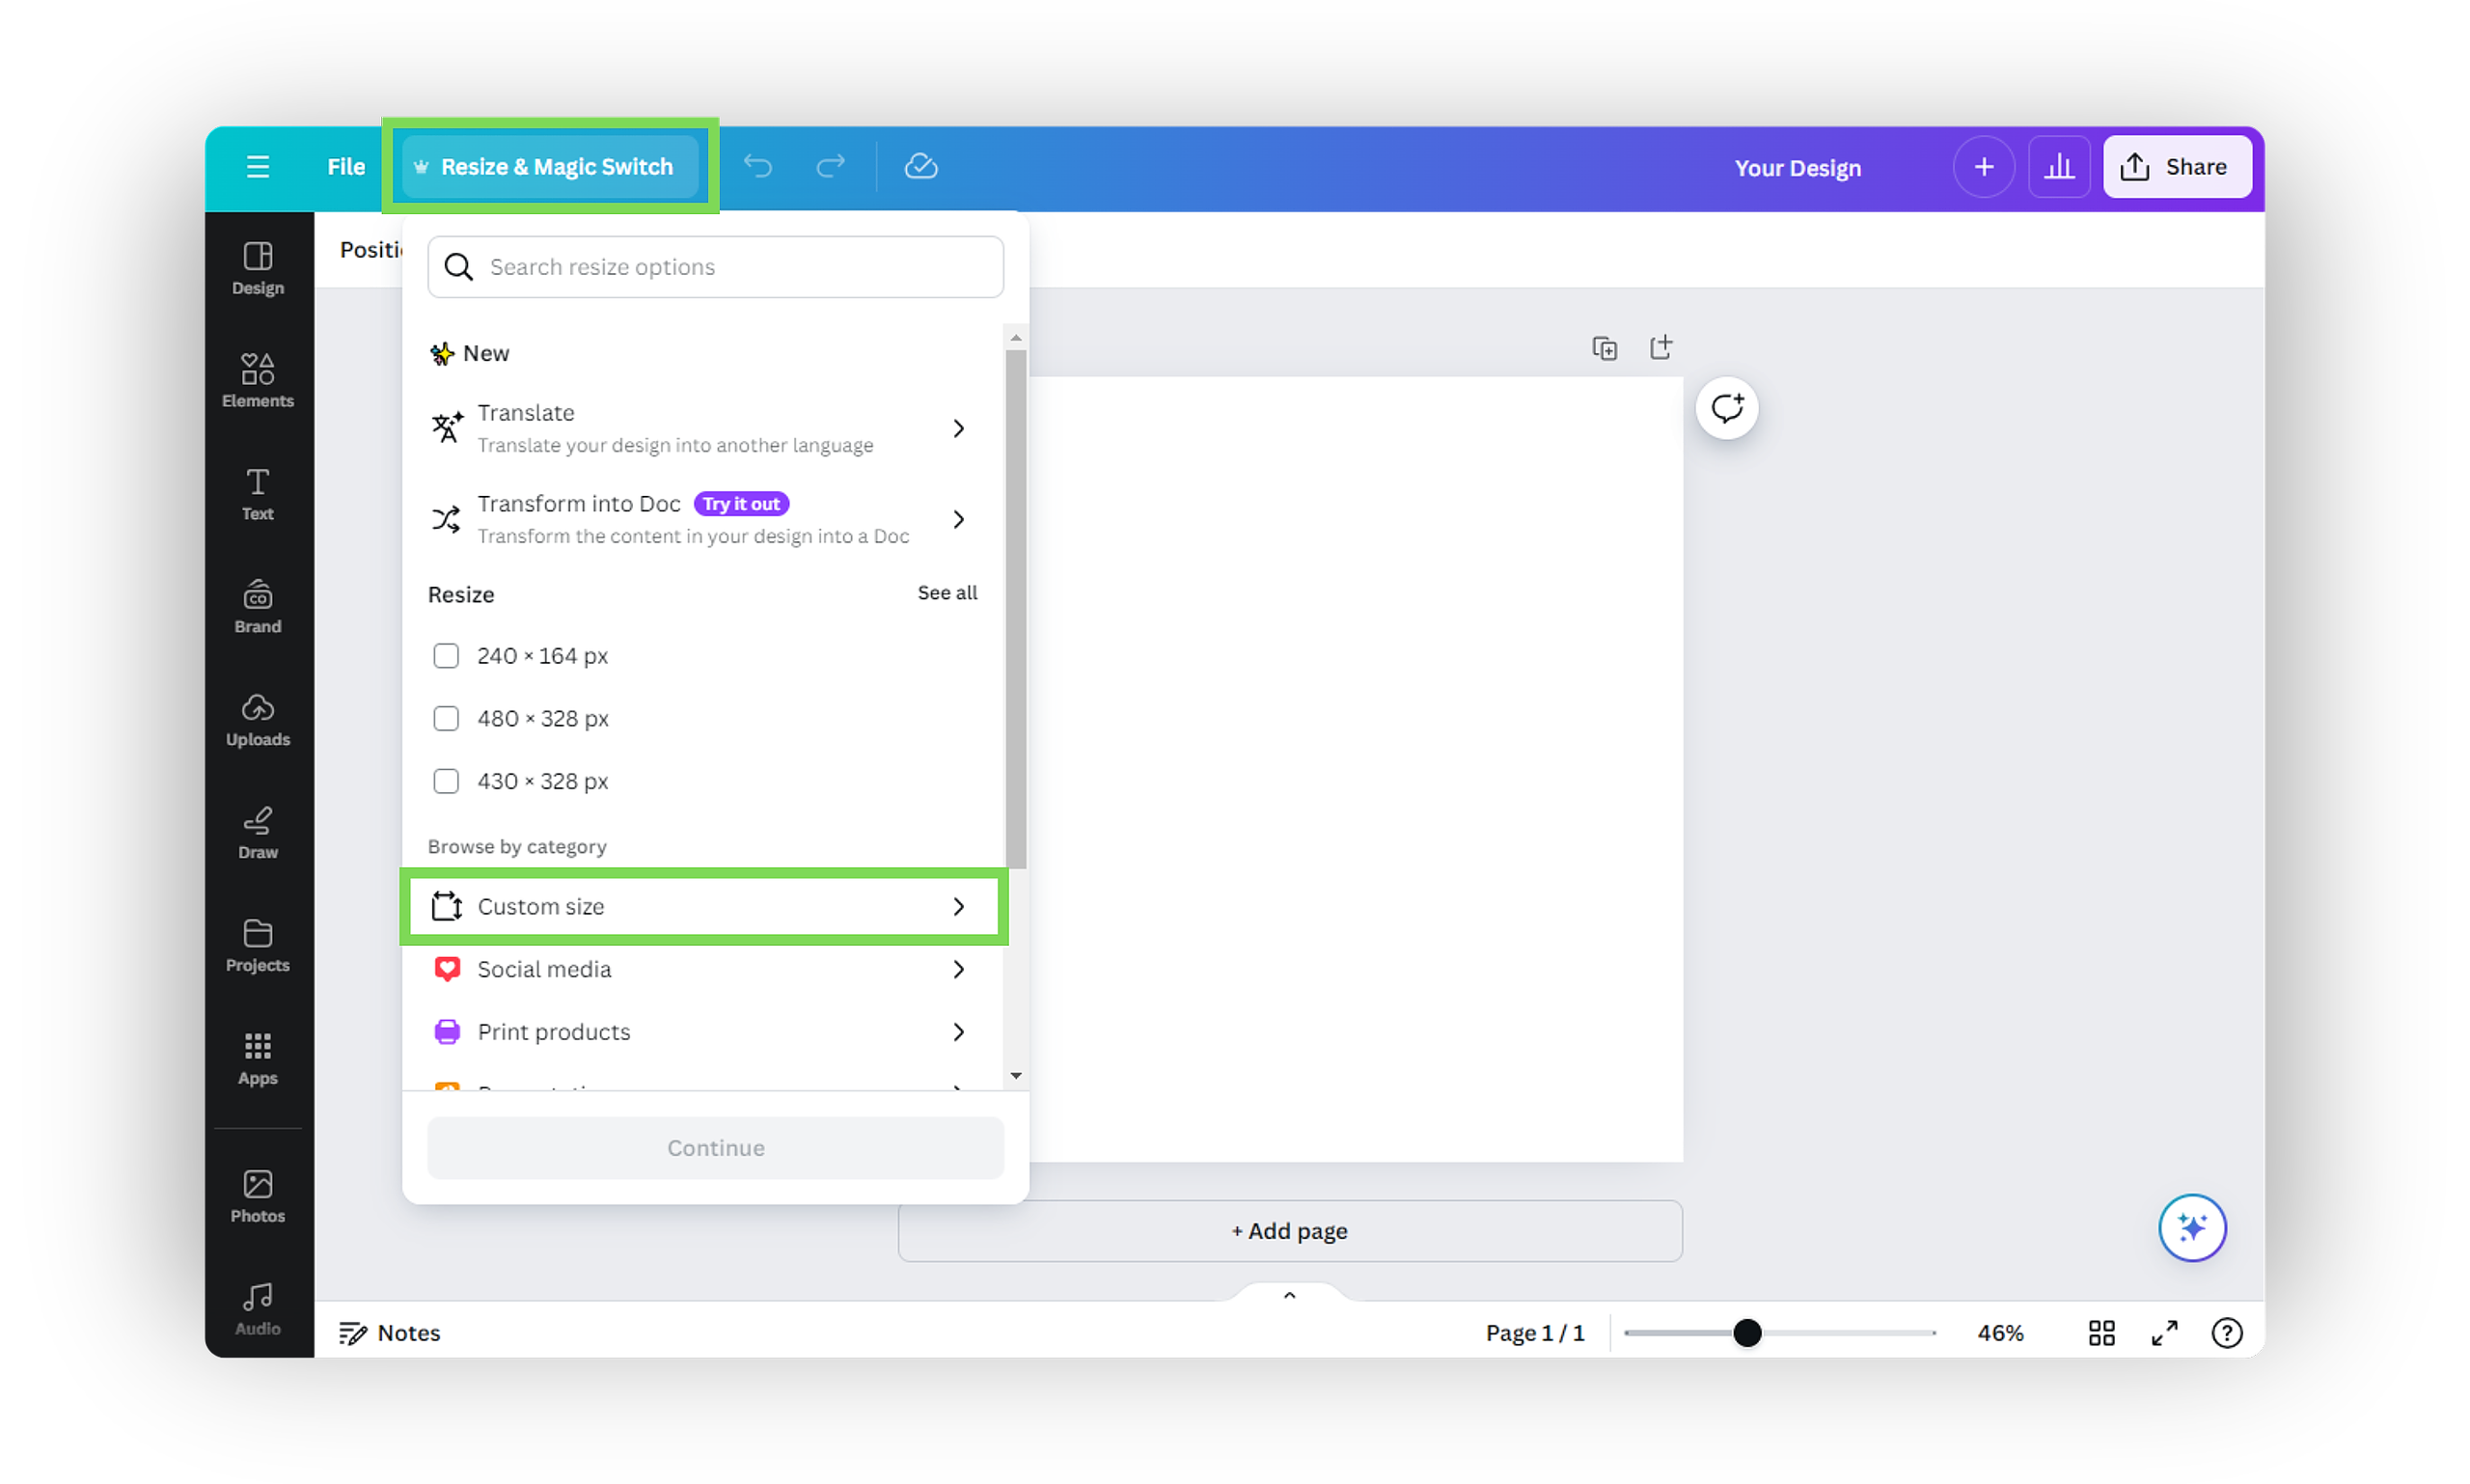Open the Projects sidebar panel

(258, 946)
